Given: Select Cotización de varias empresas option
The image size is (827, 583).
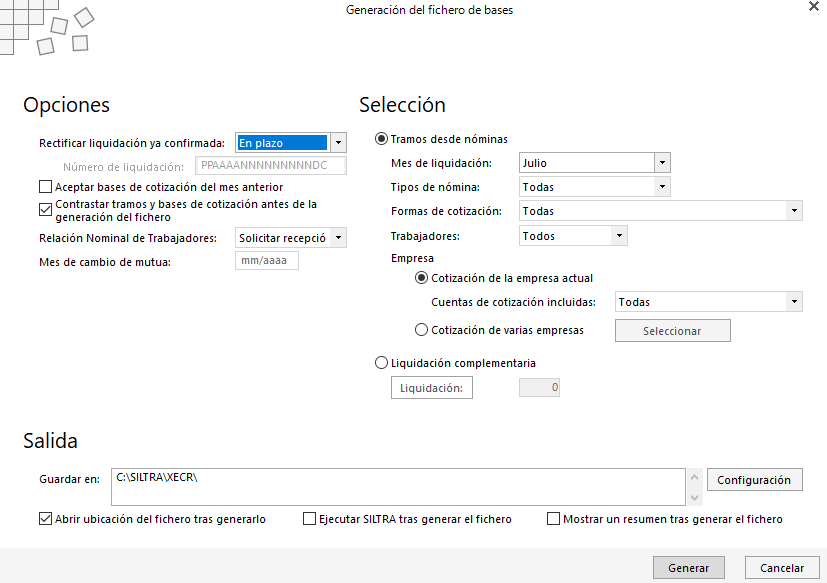Looking at the screenshot, I should 421,330.
